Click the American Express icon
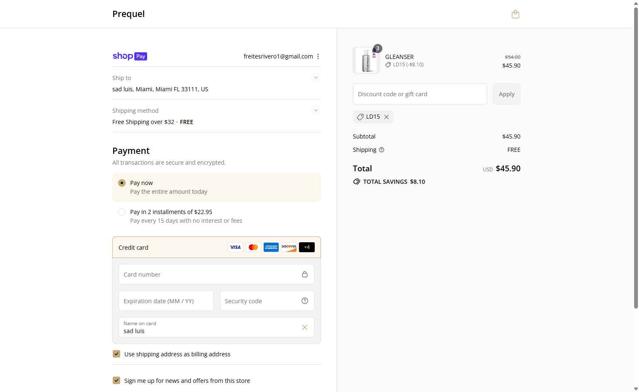639x392 pixels. [271, 247]
